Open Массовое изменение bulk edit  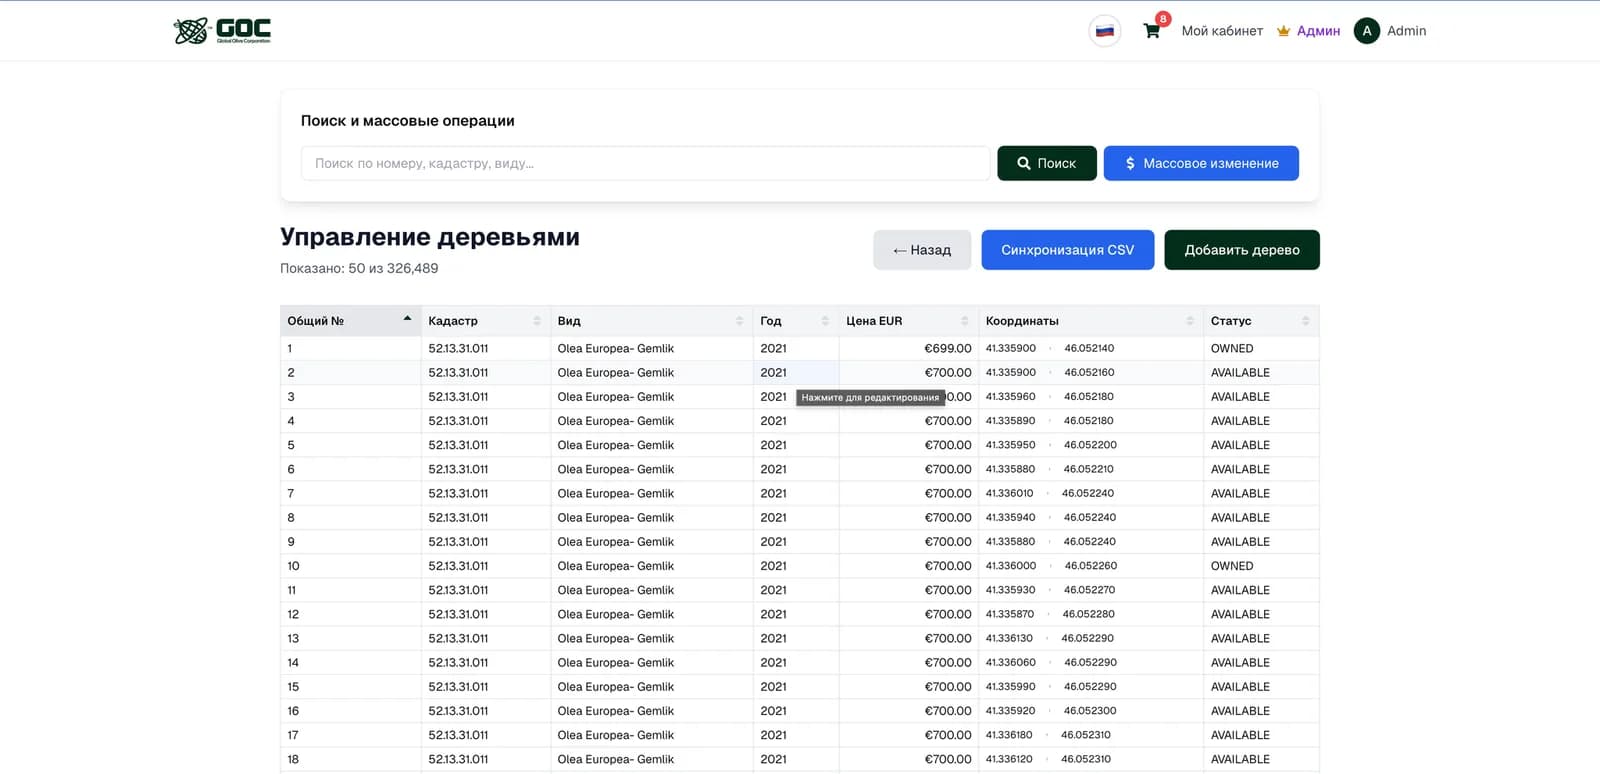(x=1201, y=163)
